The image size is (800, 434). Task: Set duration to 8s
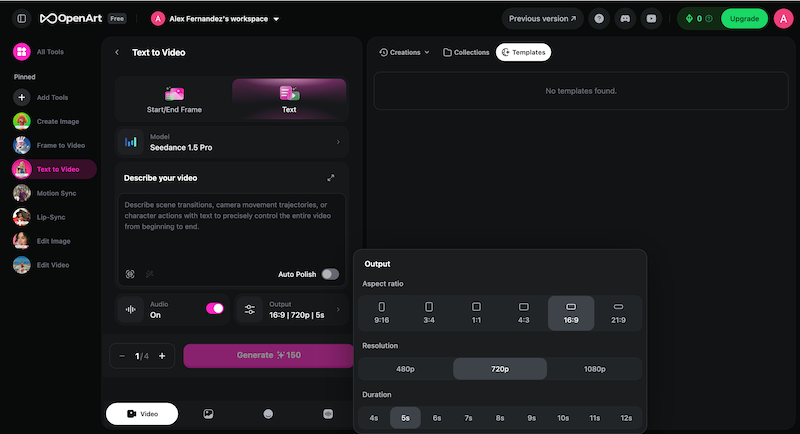point(500,418)
